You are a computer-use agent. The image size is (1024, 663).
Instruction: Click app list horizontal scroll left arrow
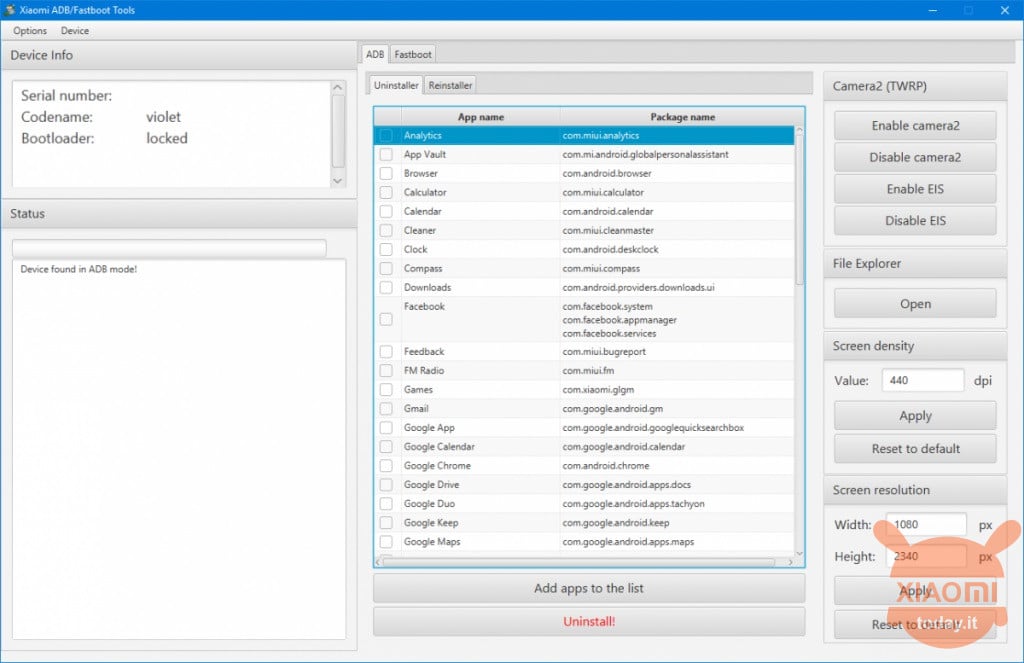pyautogui.click(x=378, y=562)
